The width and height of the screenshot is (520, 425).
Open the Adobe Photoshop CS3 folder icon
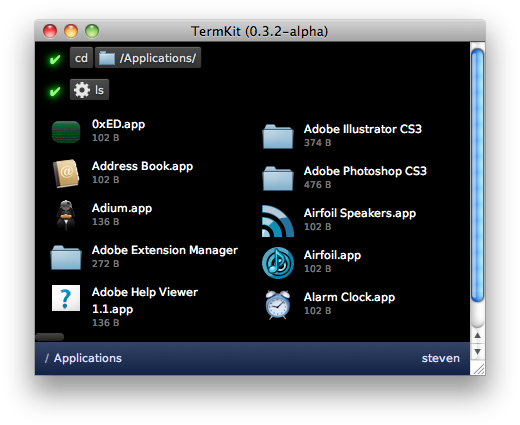278,178
